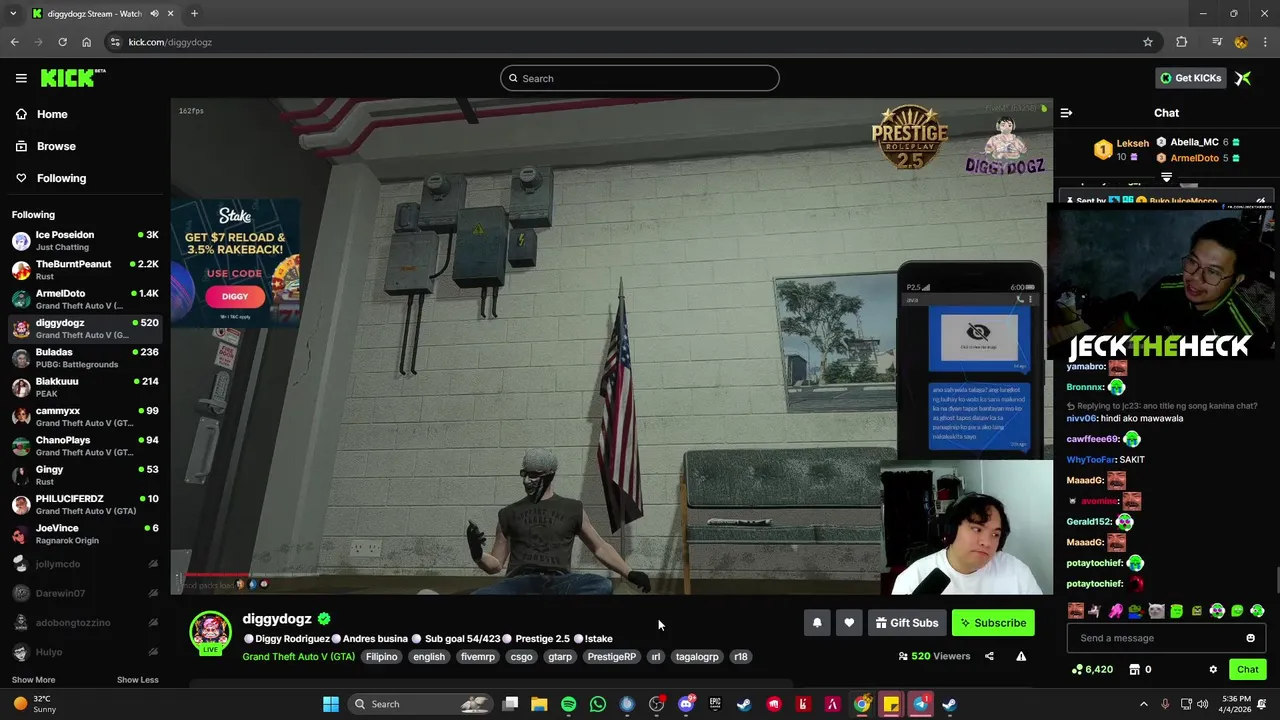The image size is (1280, 720).
Task: Open Chrome tab search dropdown
Action: click(13, 14)
